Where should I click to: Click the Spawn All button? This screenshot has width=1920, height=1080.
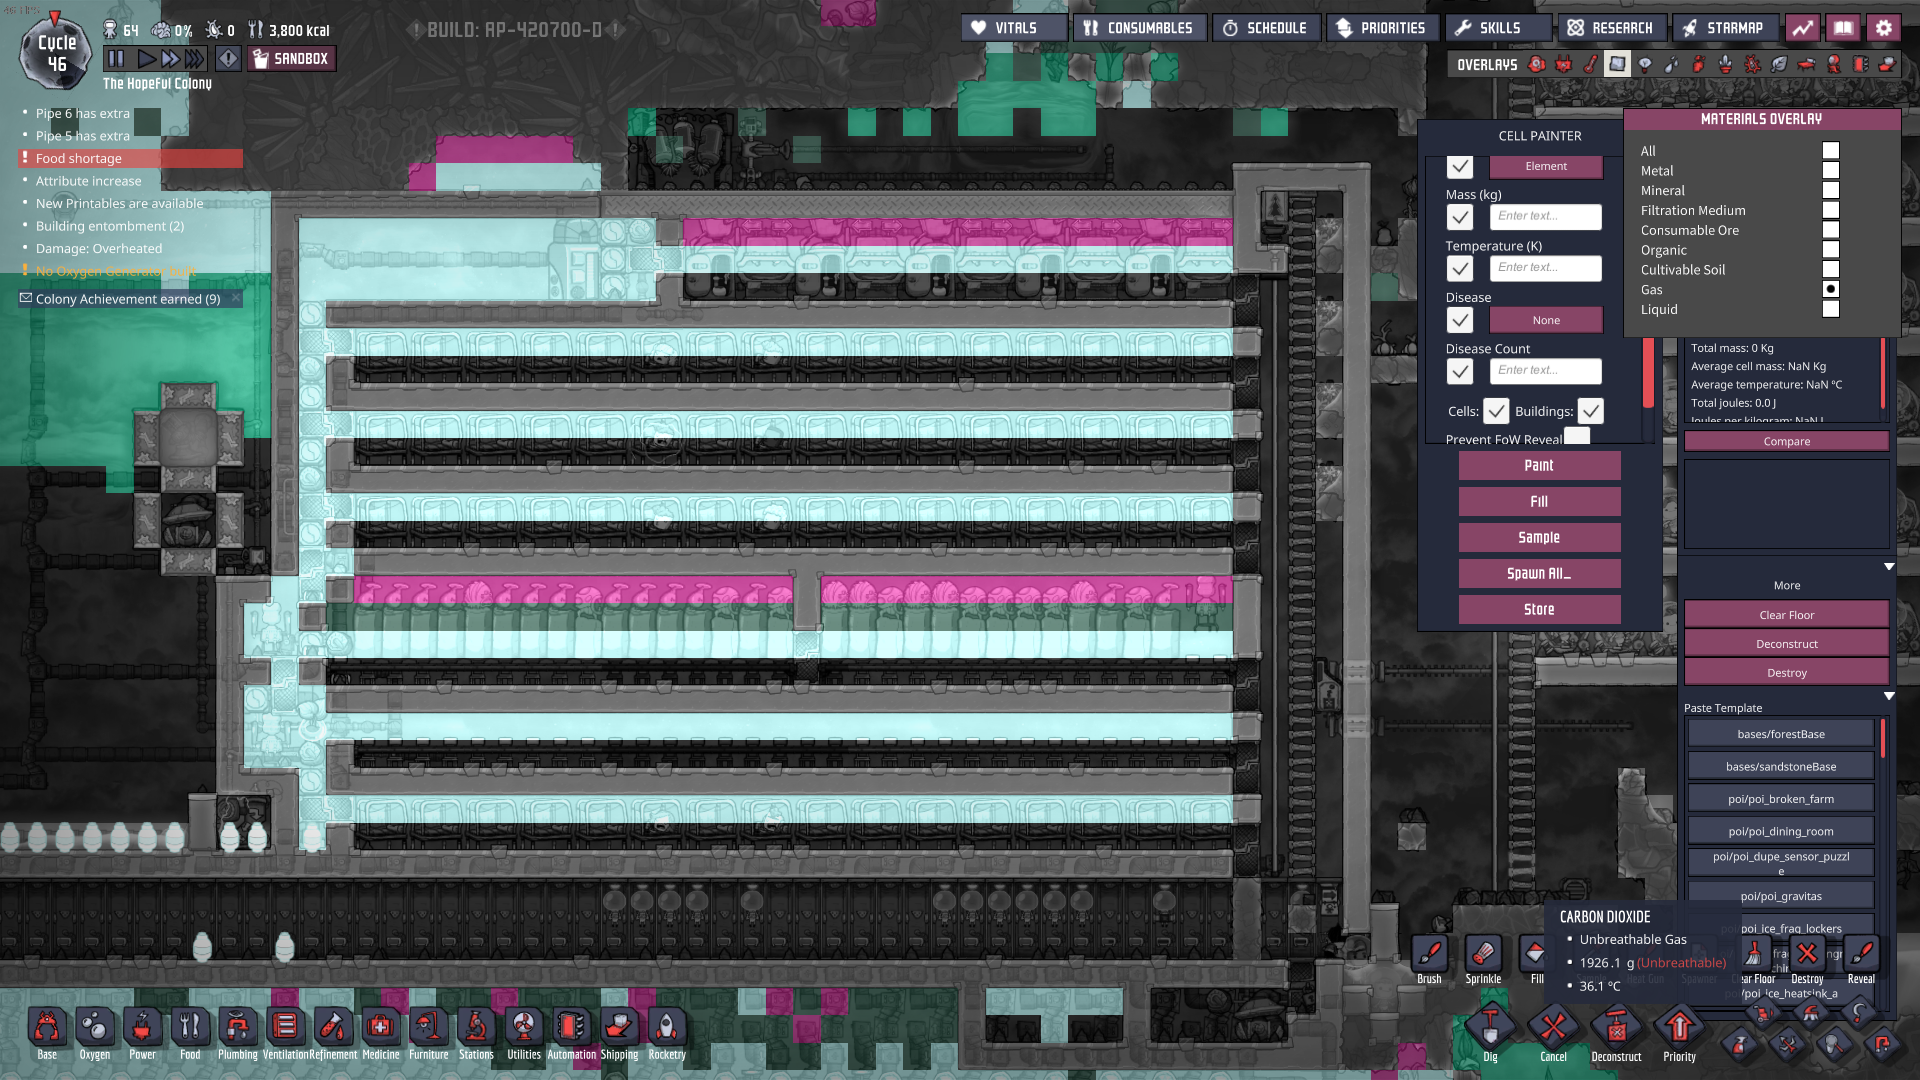(1539, 573)
